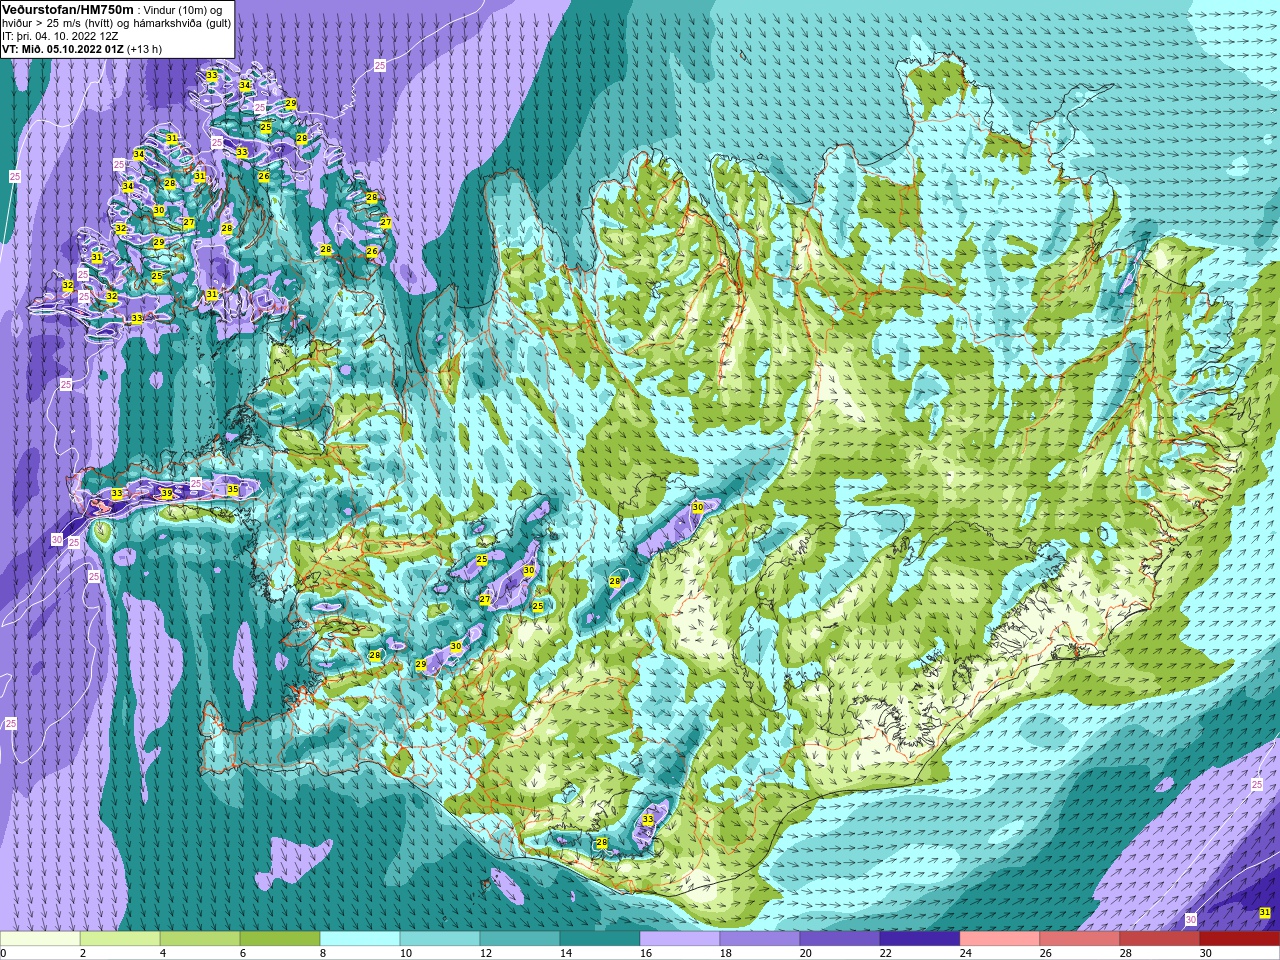This screenshot has width=1280, height=960.
Task: Click the "Veðurstofan/HM750m" title text
Action: pyautogui.click(x=68, y=9)
